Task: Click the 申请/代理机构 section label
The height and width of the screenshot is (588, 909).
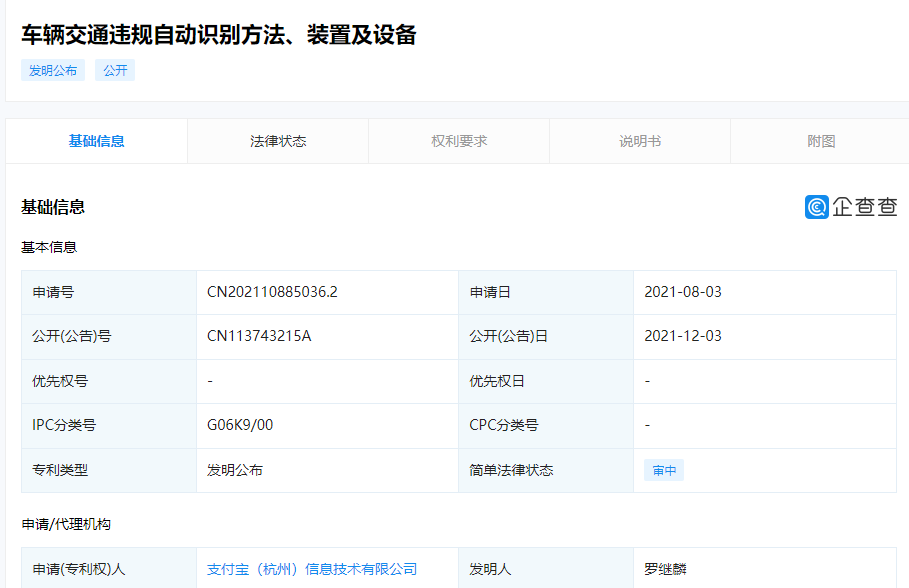Action: pos(66,524)
